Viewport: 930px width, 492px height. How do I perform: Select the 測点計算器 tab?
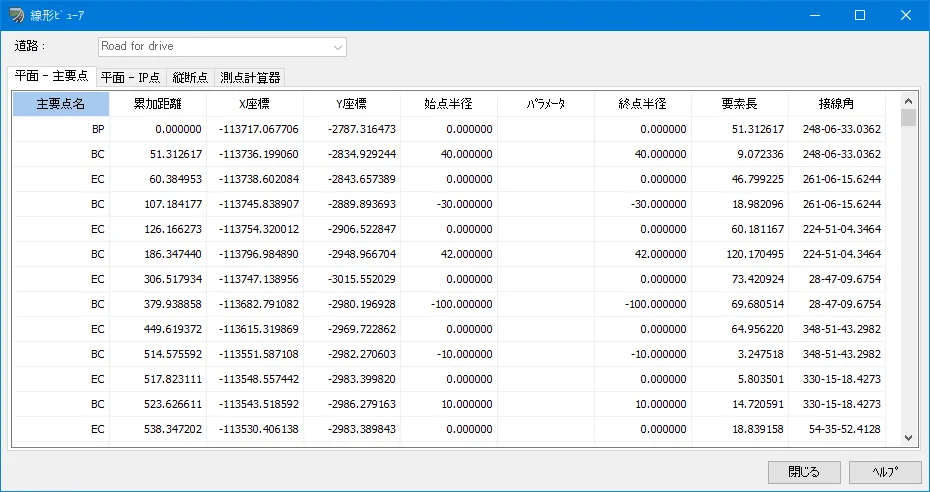pos(250,77)
